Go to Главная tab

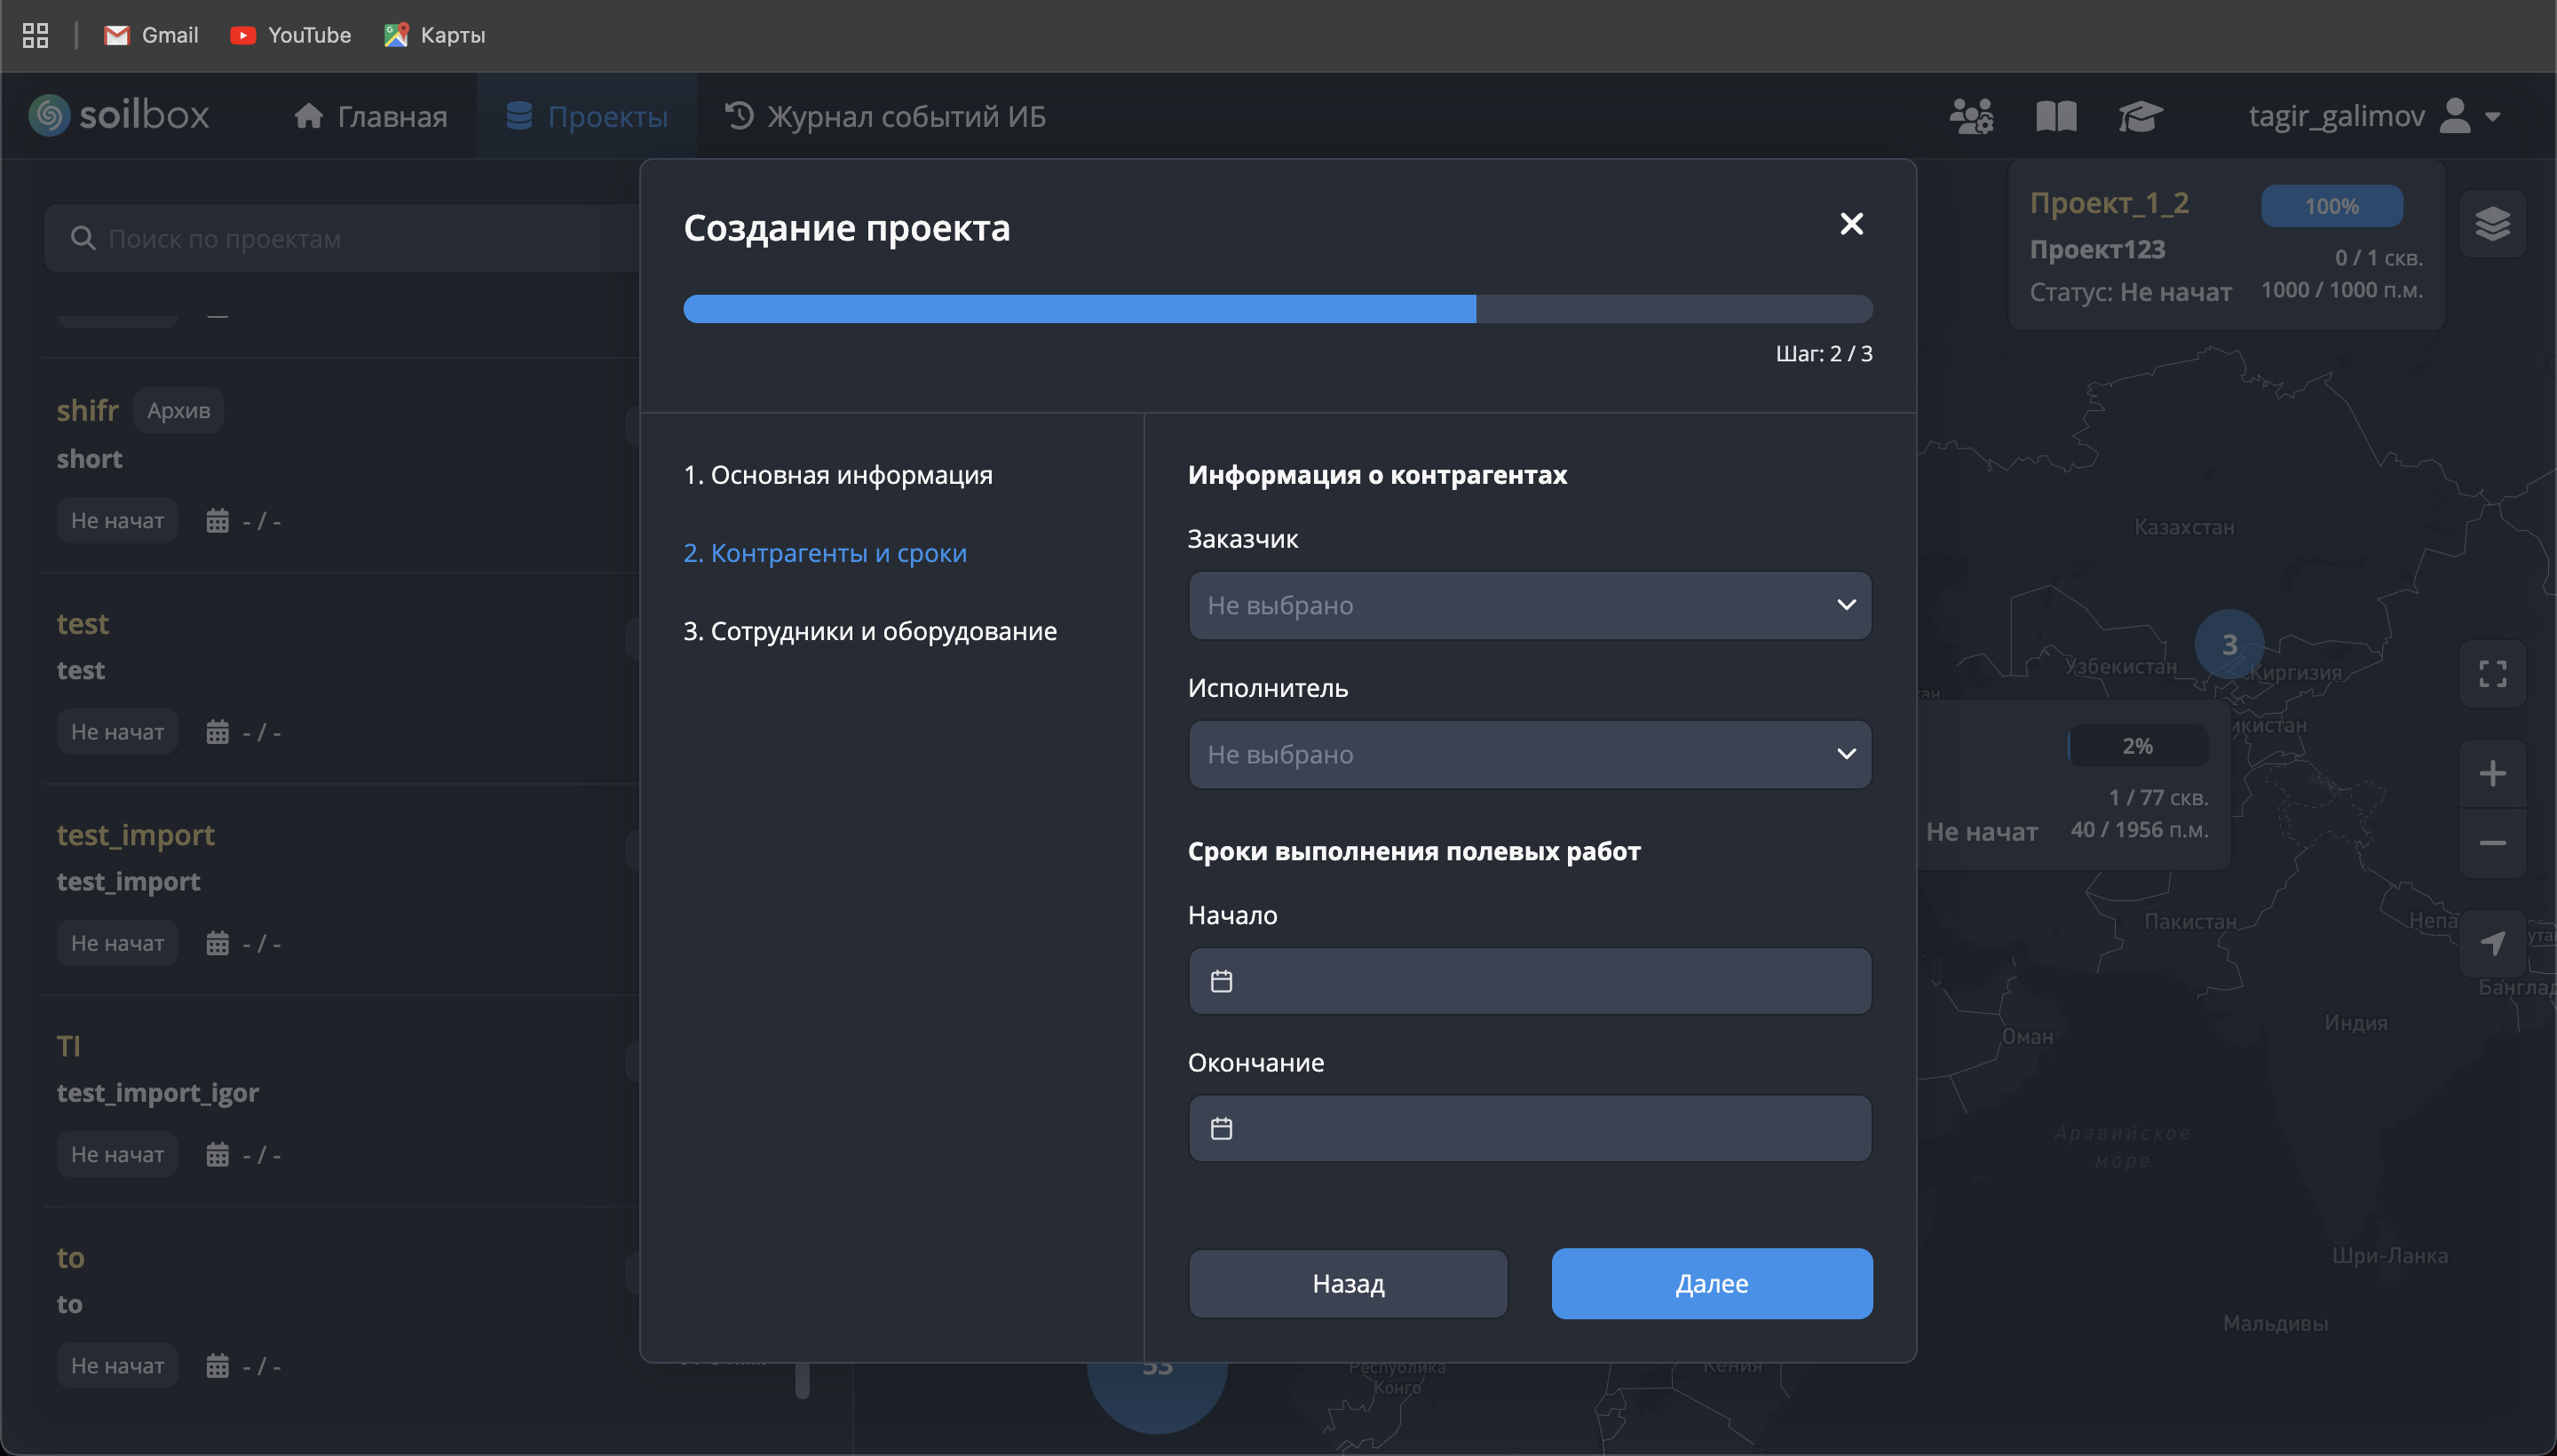371,116
